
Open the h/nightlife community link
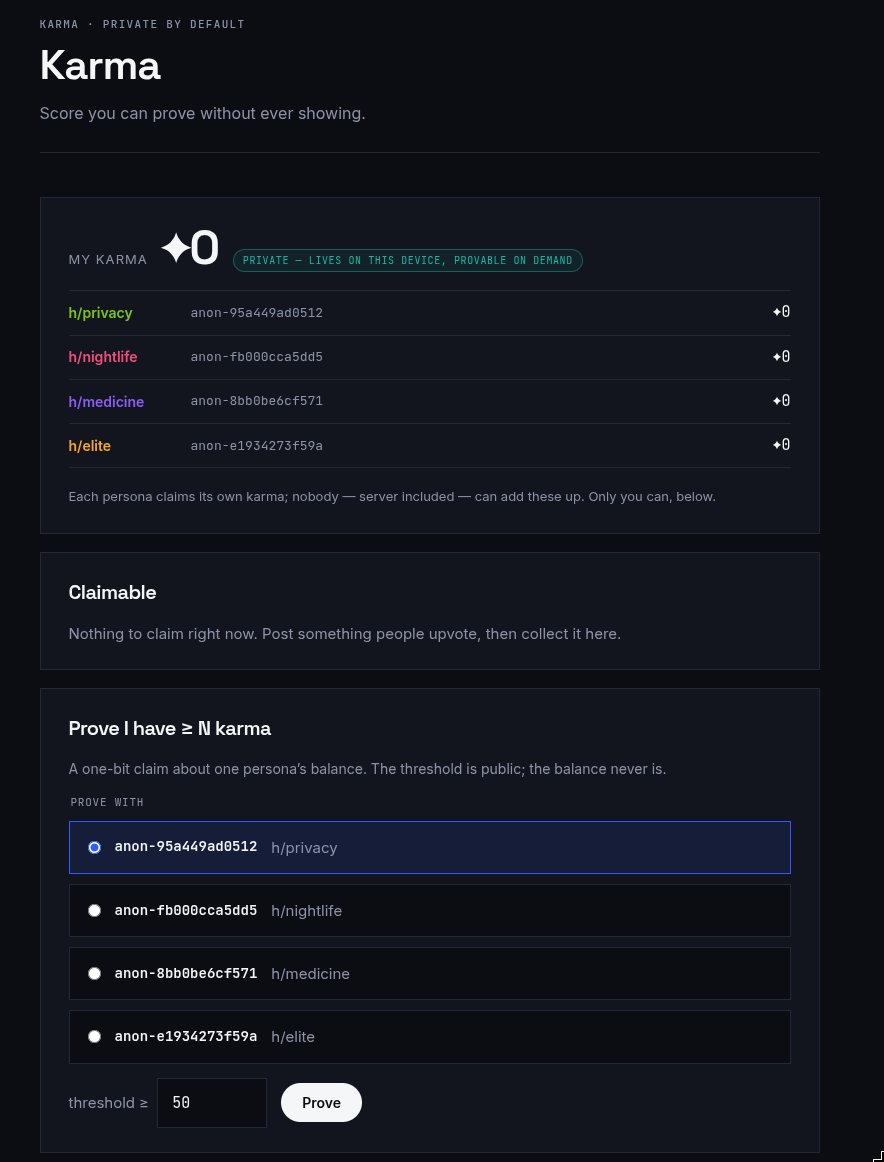(102, 357)
